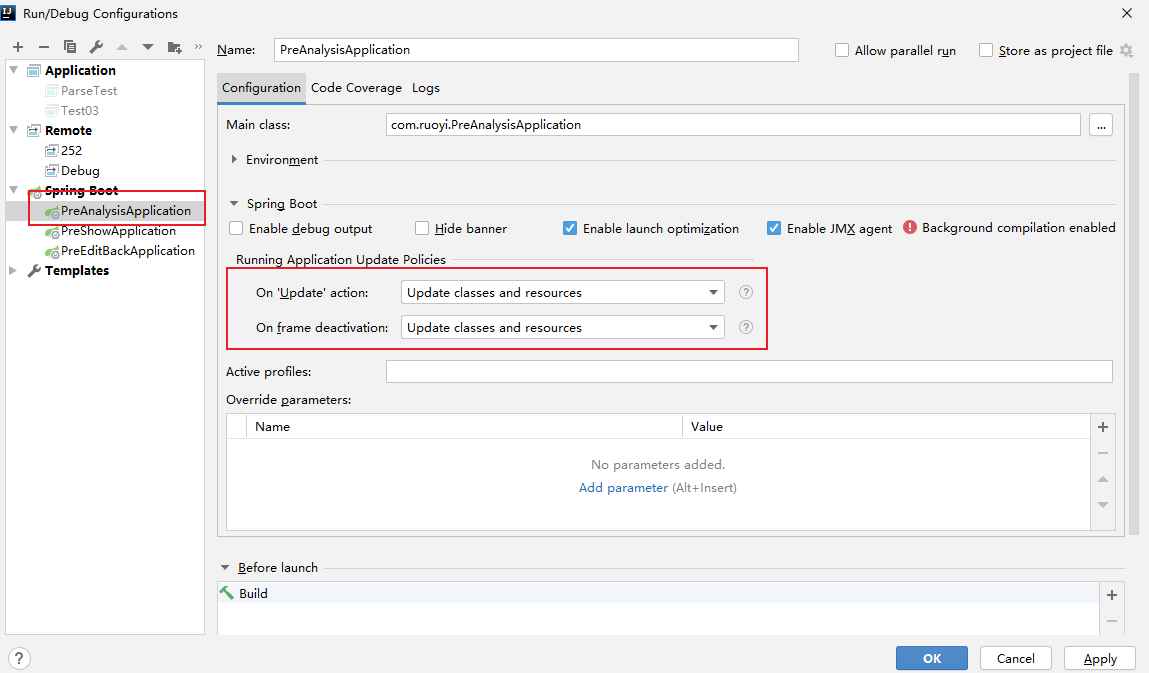
Task: Expand the Environment section
Action: click(235, 160)
